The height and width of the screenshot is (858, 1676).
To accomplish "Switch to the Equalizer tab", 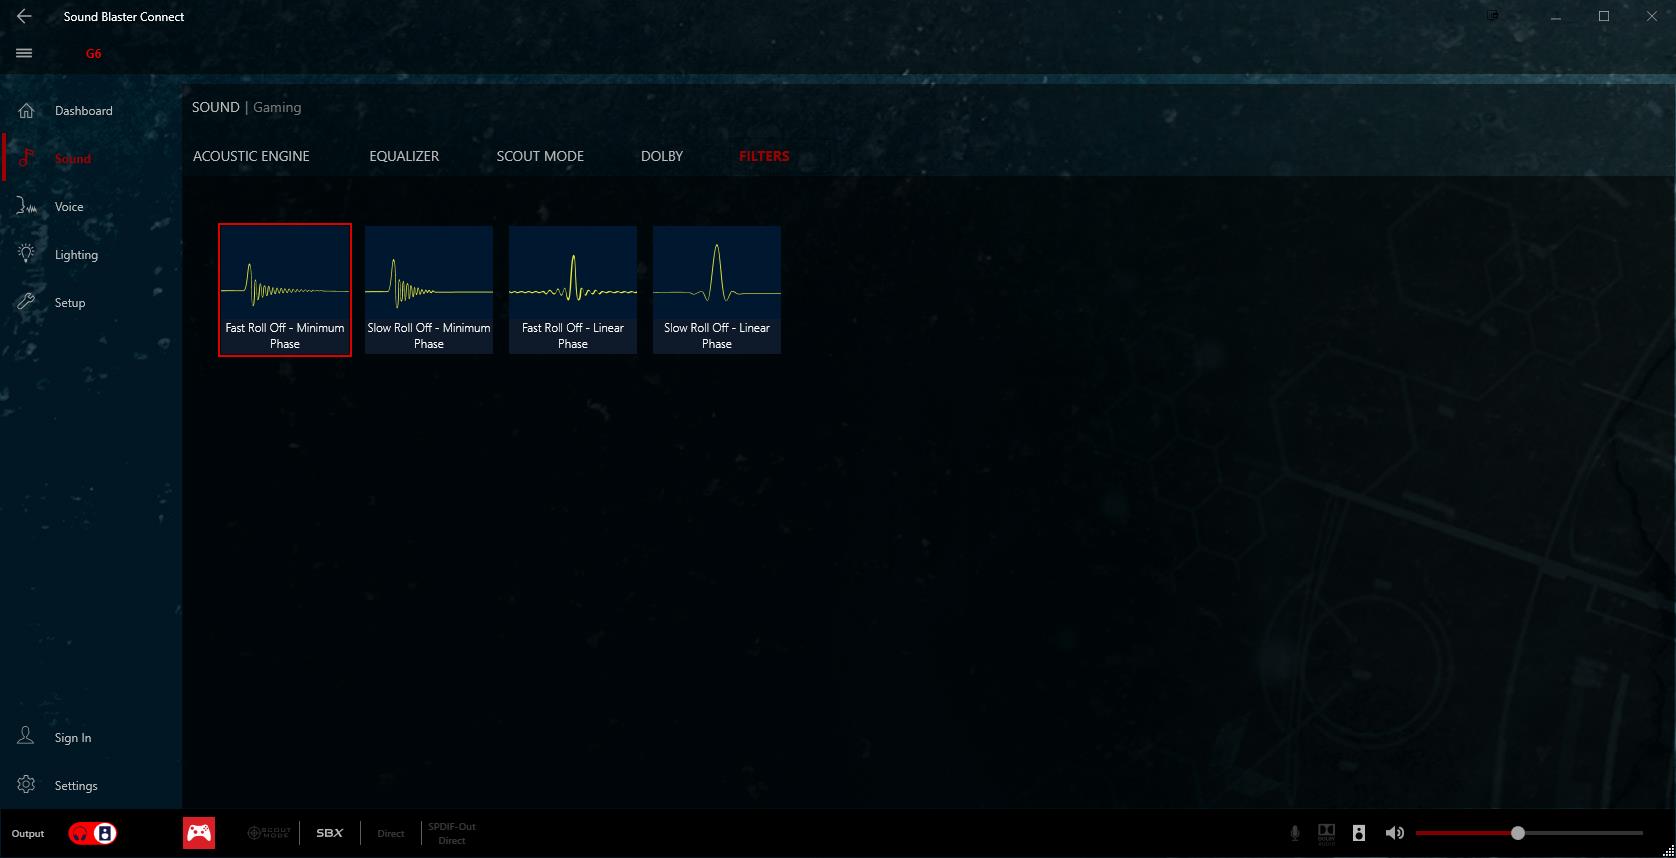I will (404, 156).
